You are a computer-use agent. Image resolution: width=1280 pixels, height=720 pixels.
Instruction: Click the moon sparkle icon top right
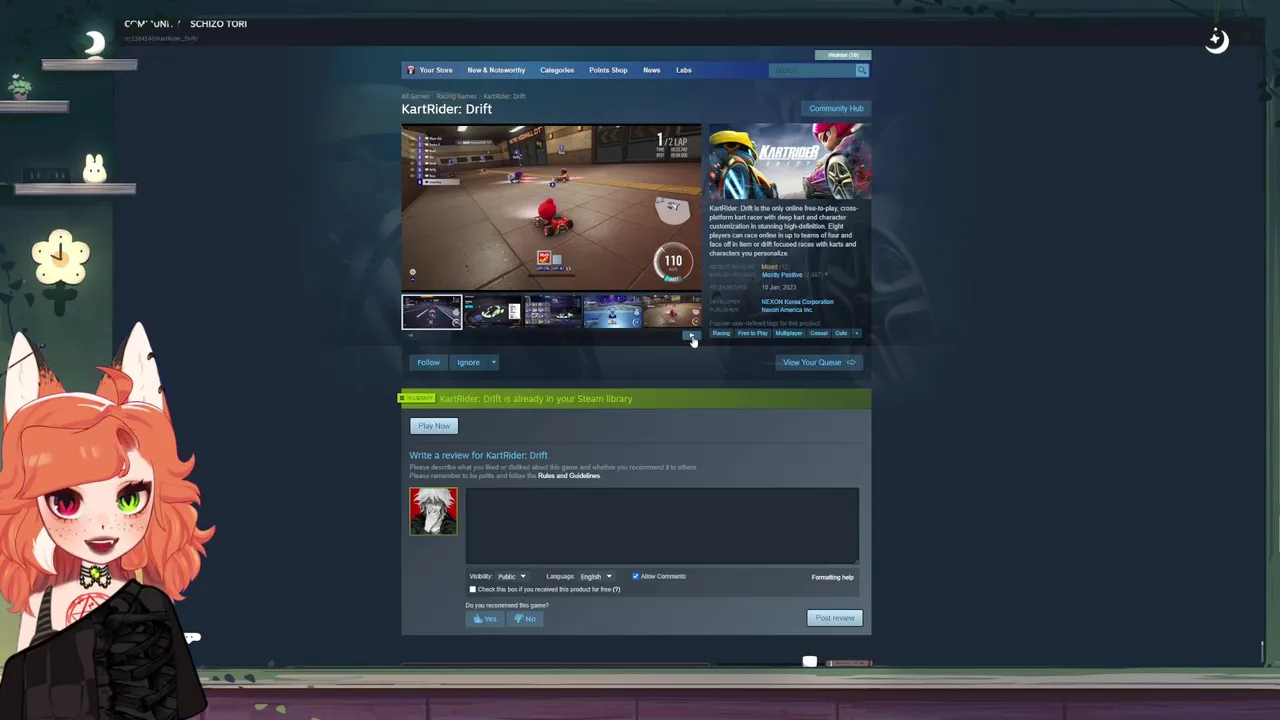point(1216,41)
